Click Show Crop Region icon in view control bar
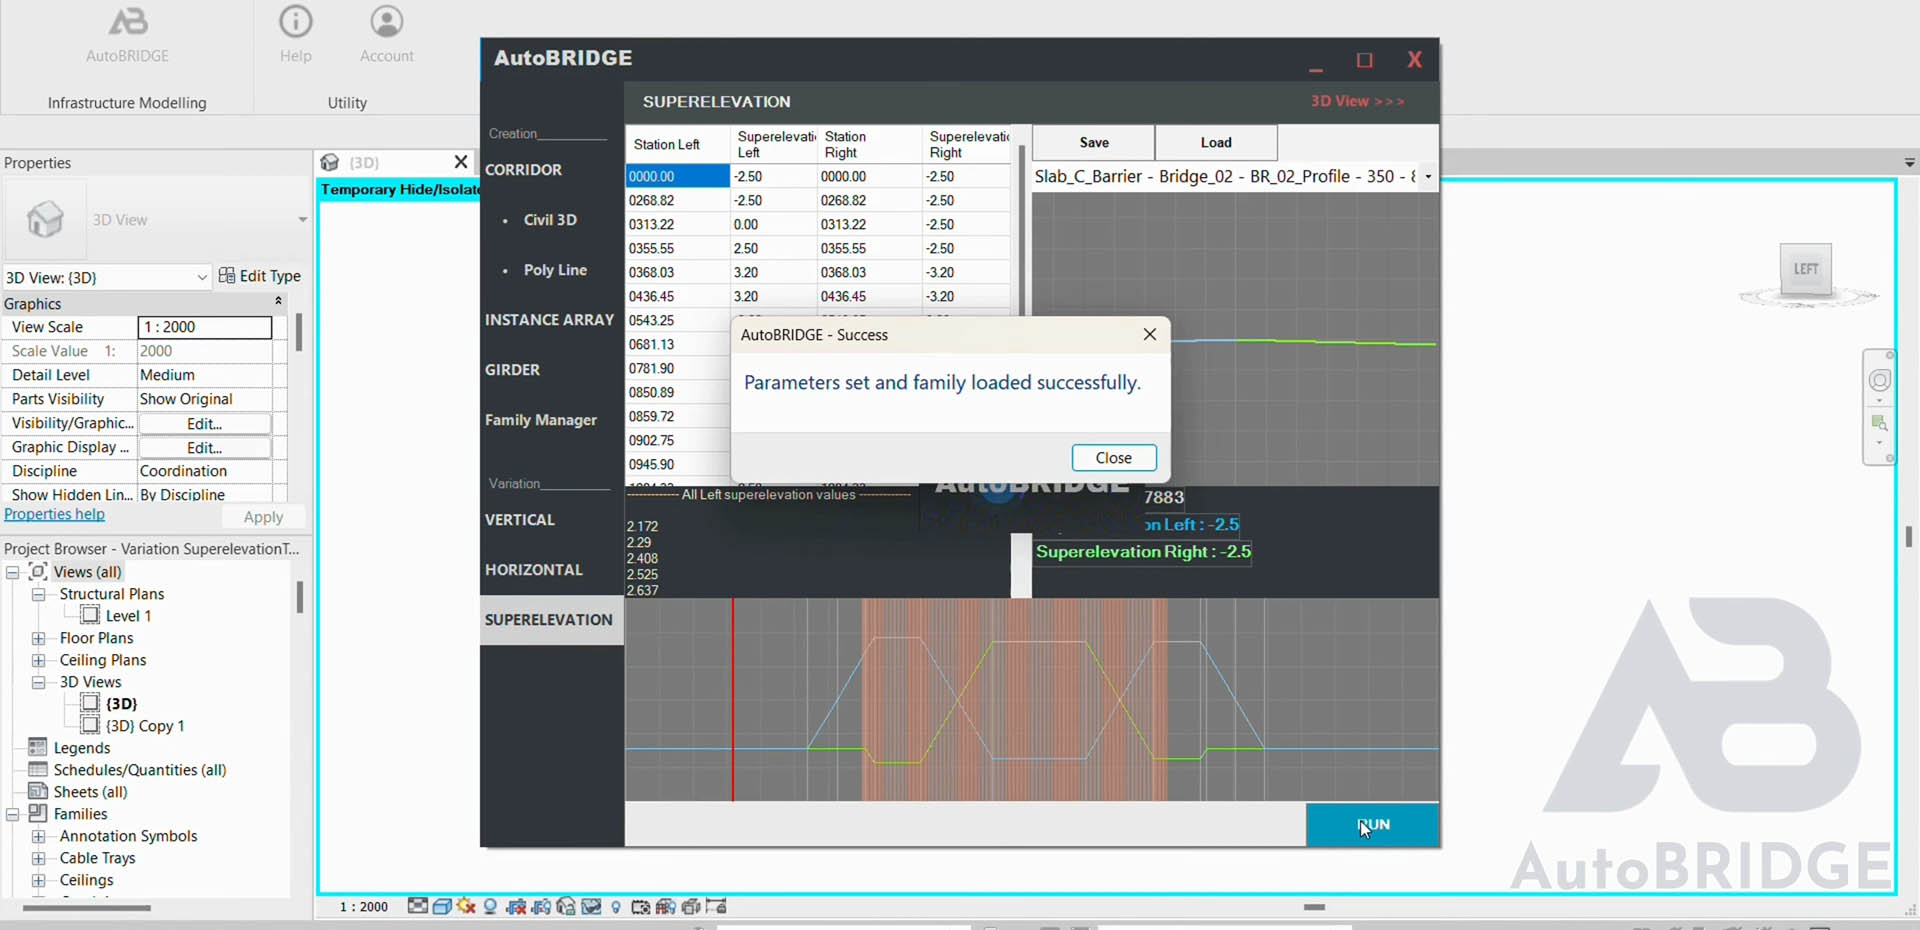Screen dimensions: 1920x930 [541, 906]
